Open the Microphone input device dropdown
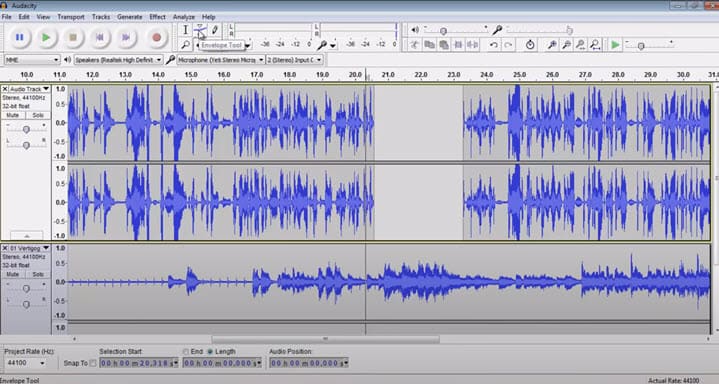Screen dimensions: 719x384 click(221, 60)
